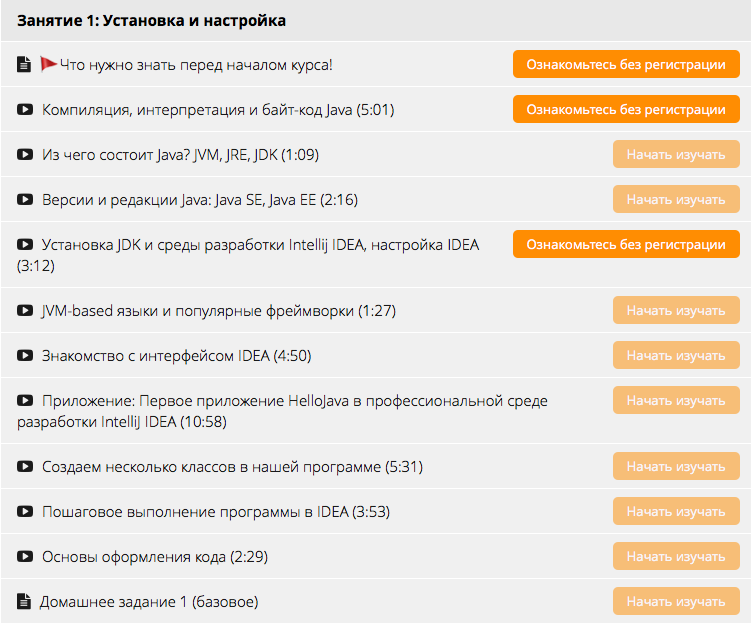The image size is (753, 625).
Task: Click document icon beside Домашнее задание 1
Action: [x=25, y=602]
